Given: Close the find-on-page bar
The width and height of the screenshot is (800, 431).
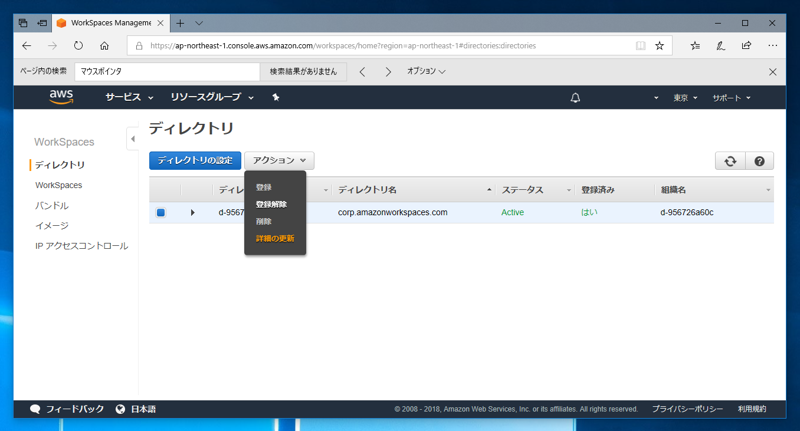Looking at the screenshot, I should coord(772,72).
